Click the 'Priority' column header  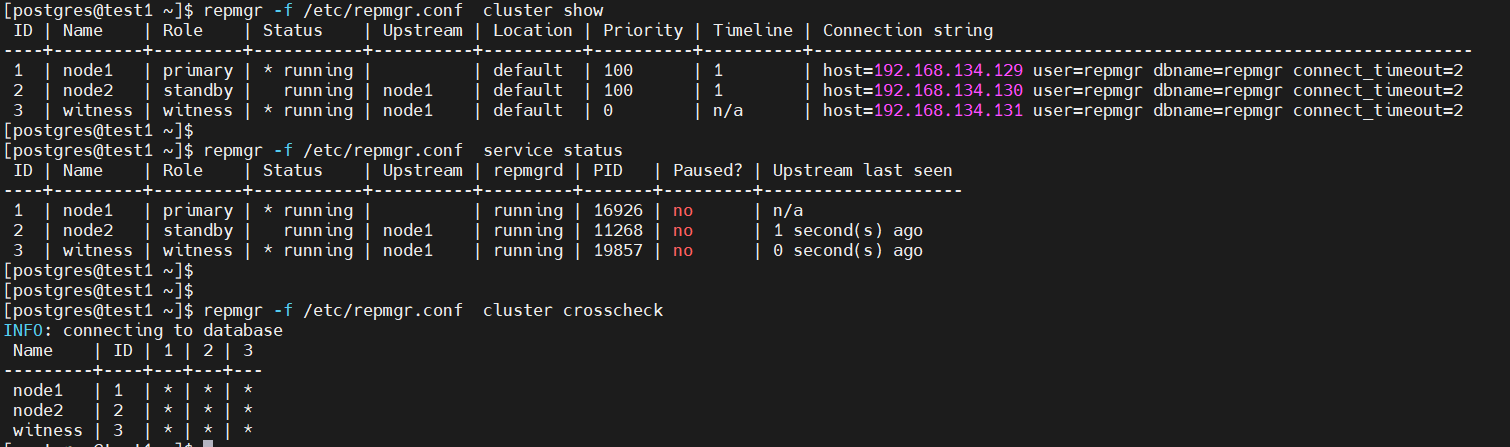tap(643, 31)
